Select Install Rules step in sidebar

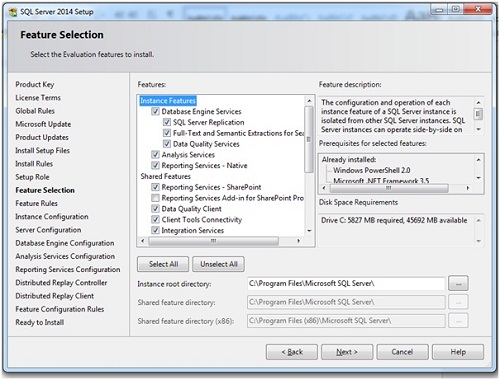(x=34, y=164)
